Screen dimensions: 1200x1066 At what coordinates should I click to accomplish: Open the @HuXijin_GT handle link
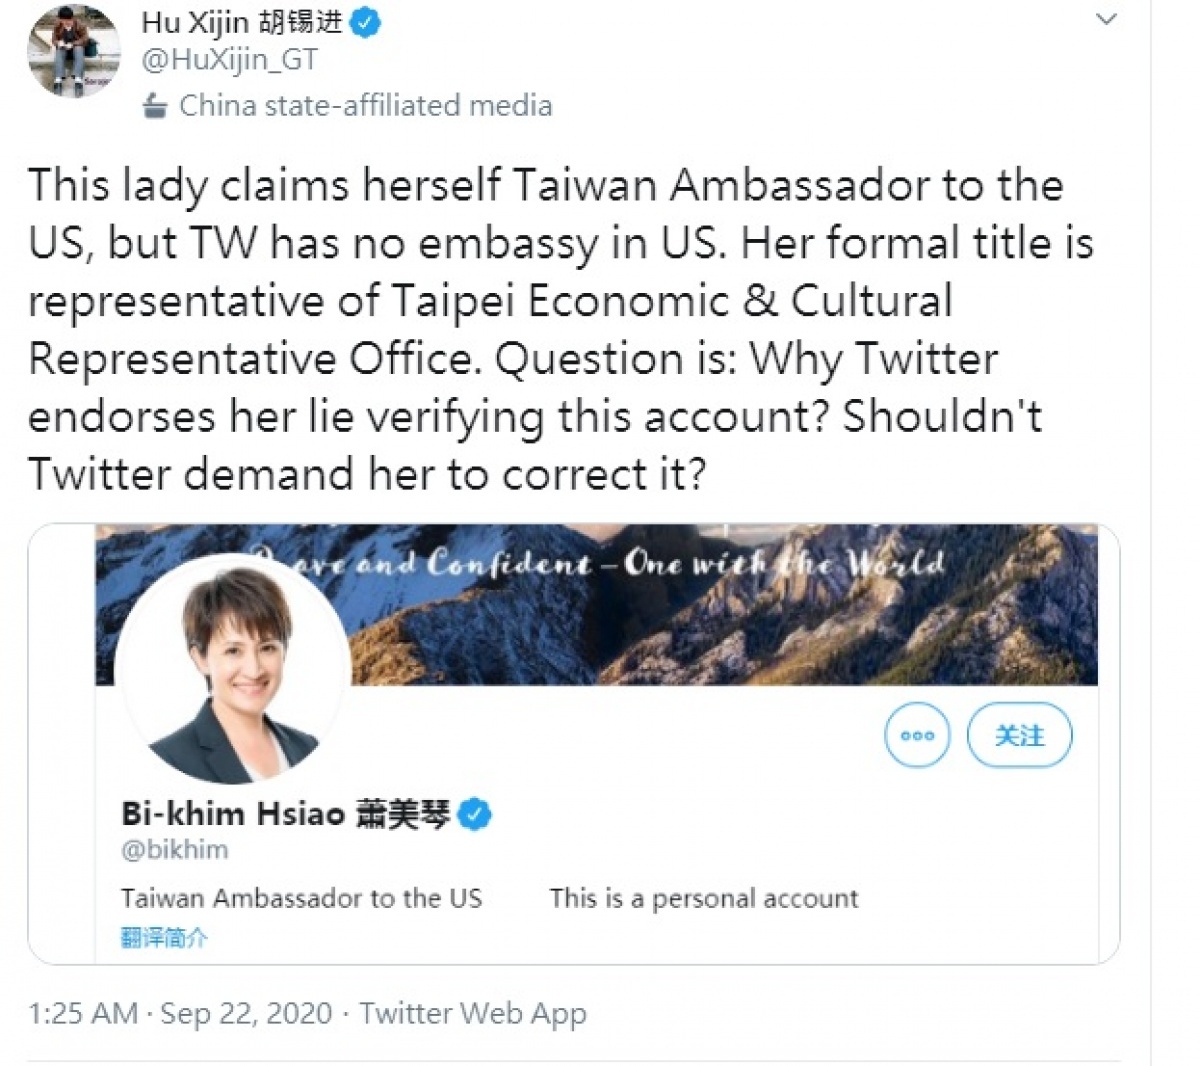pos(230,61)
